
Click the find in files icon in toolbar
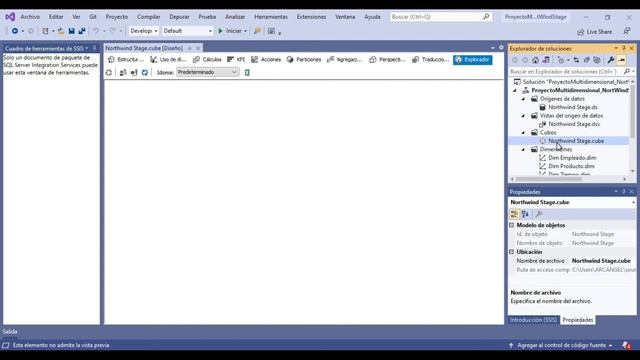tap(257, 31)
